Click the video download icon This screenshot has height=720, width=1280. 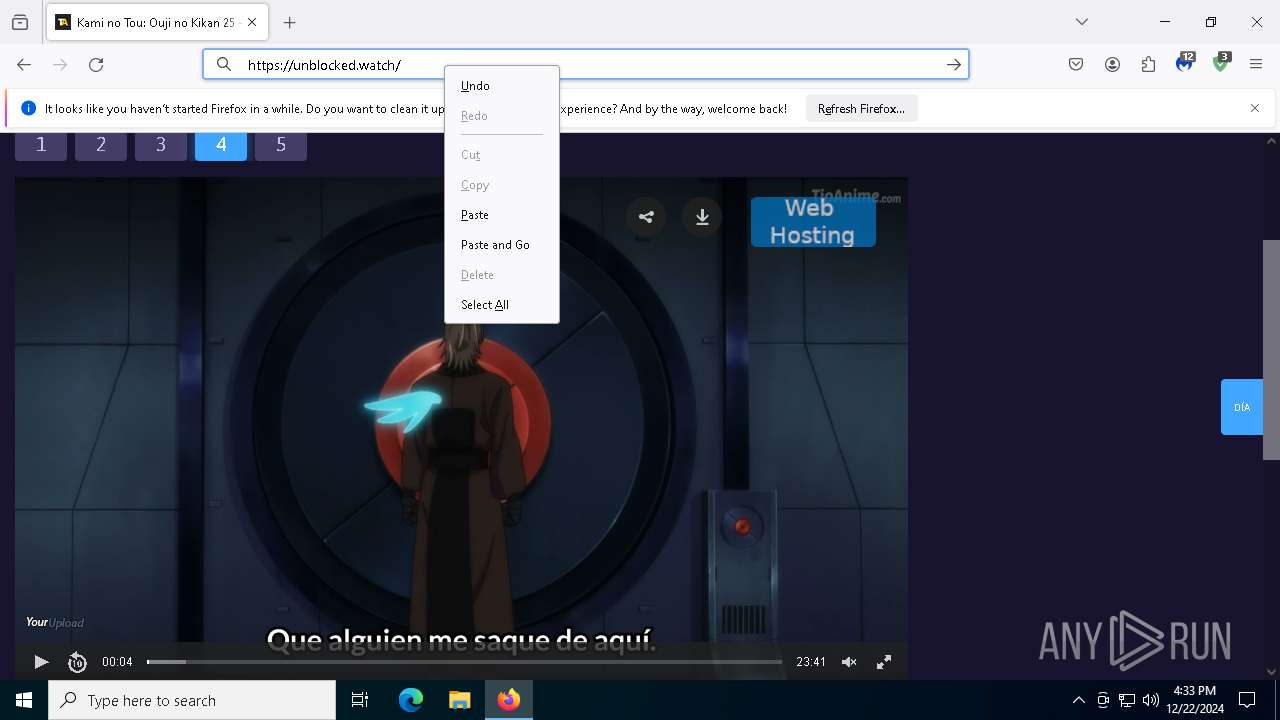702,217
